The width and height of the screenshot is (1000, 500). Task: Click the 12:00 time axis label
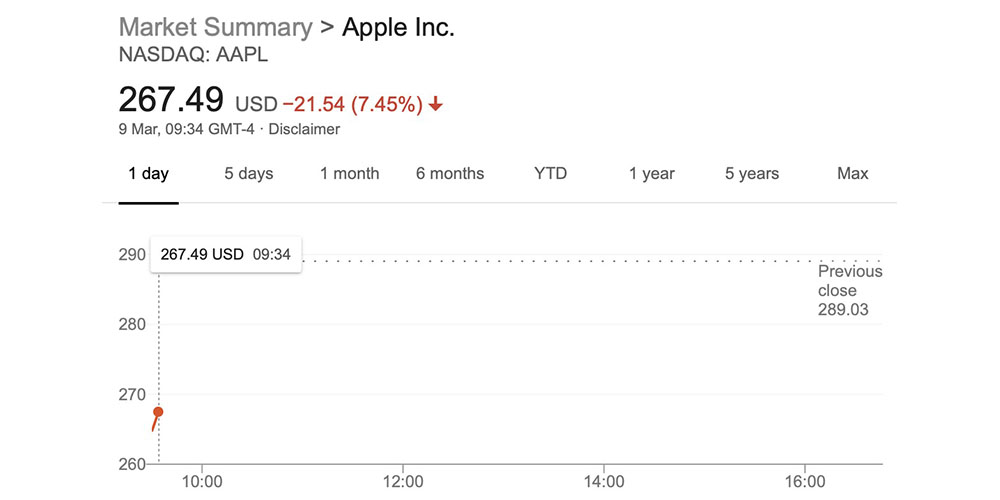coord(402,481)
